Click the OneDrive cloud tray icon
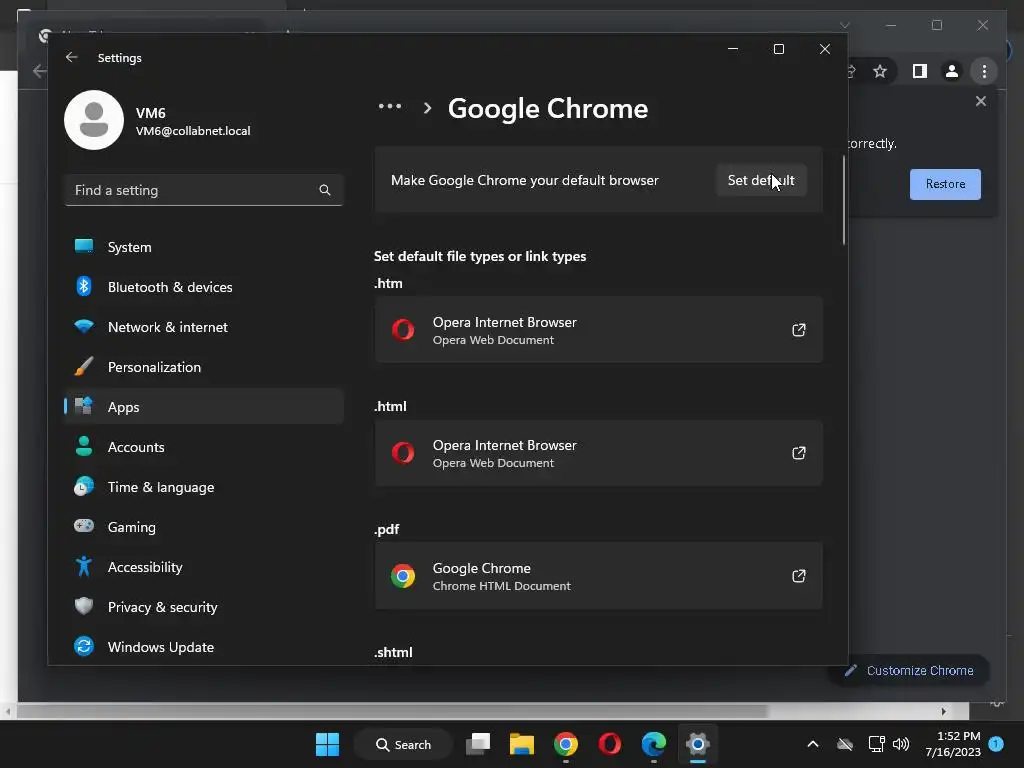This screenshot has height=768, width=1024. (845, 744)
